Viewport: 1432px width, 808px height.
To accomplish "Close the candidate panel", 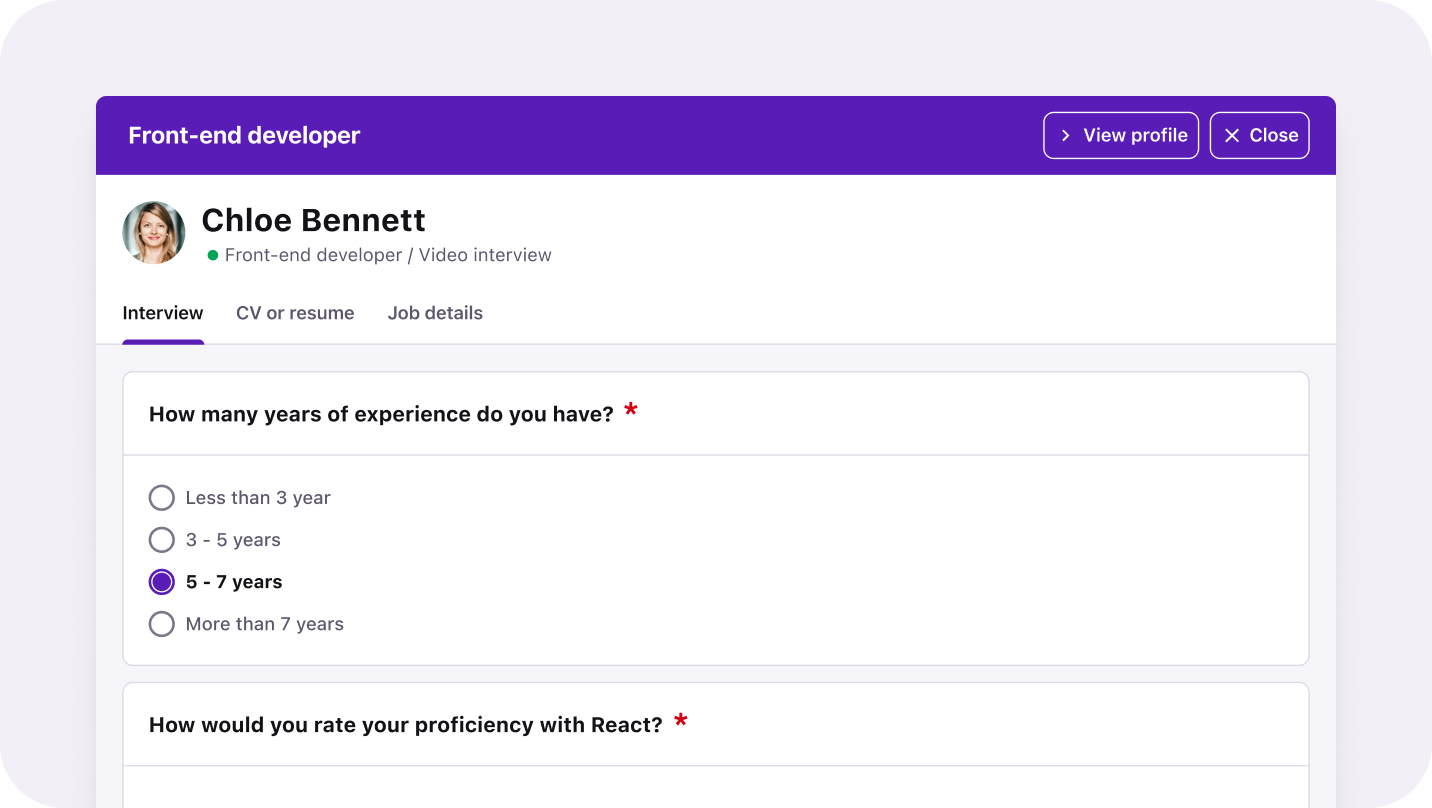I will point(1259,135).
